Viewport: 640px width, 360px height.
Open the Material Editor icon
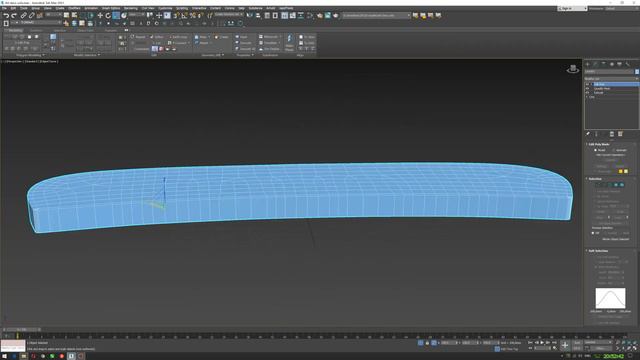point(310,16)
